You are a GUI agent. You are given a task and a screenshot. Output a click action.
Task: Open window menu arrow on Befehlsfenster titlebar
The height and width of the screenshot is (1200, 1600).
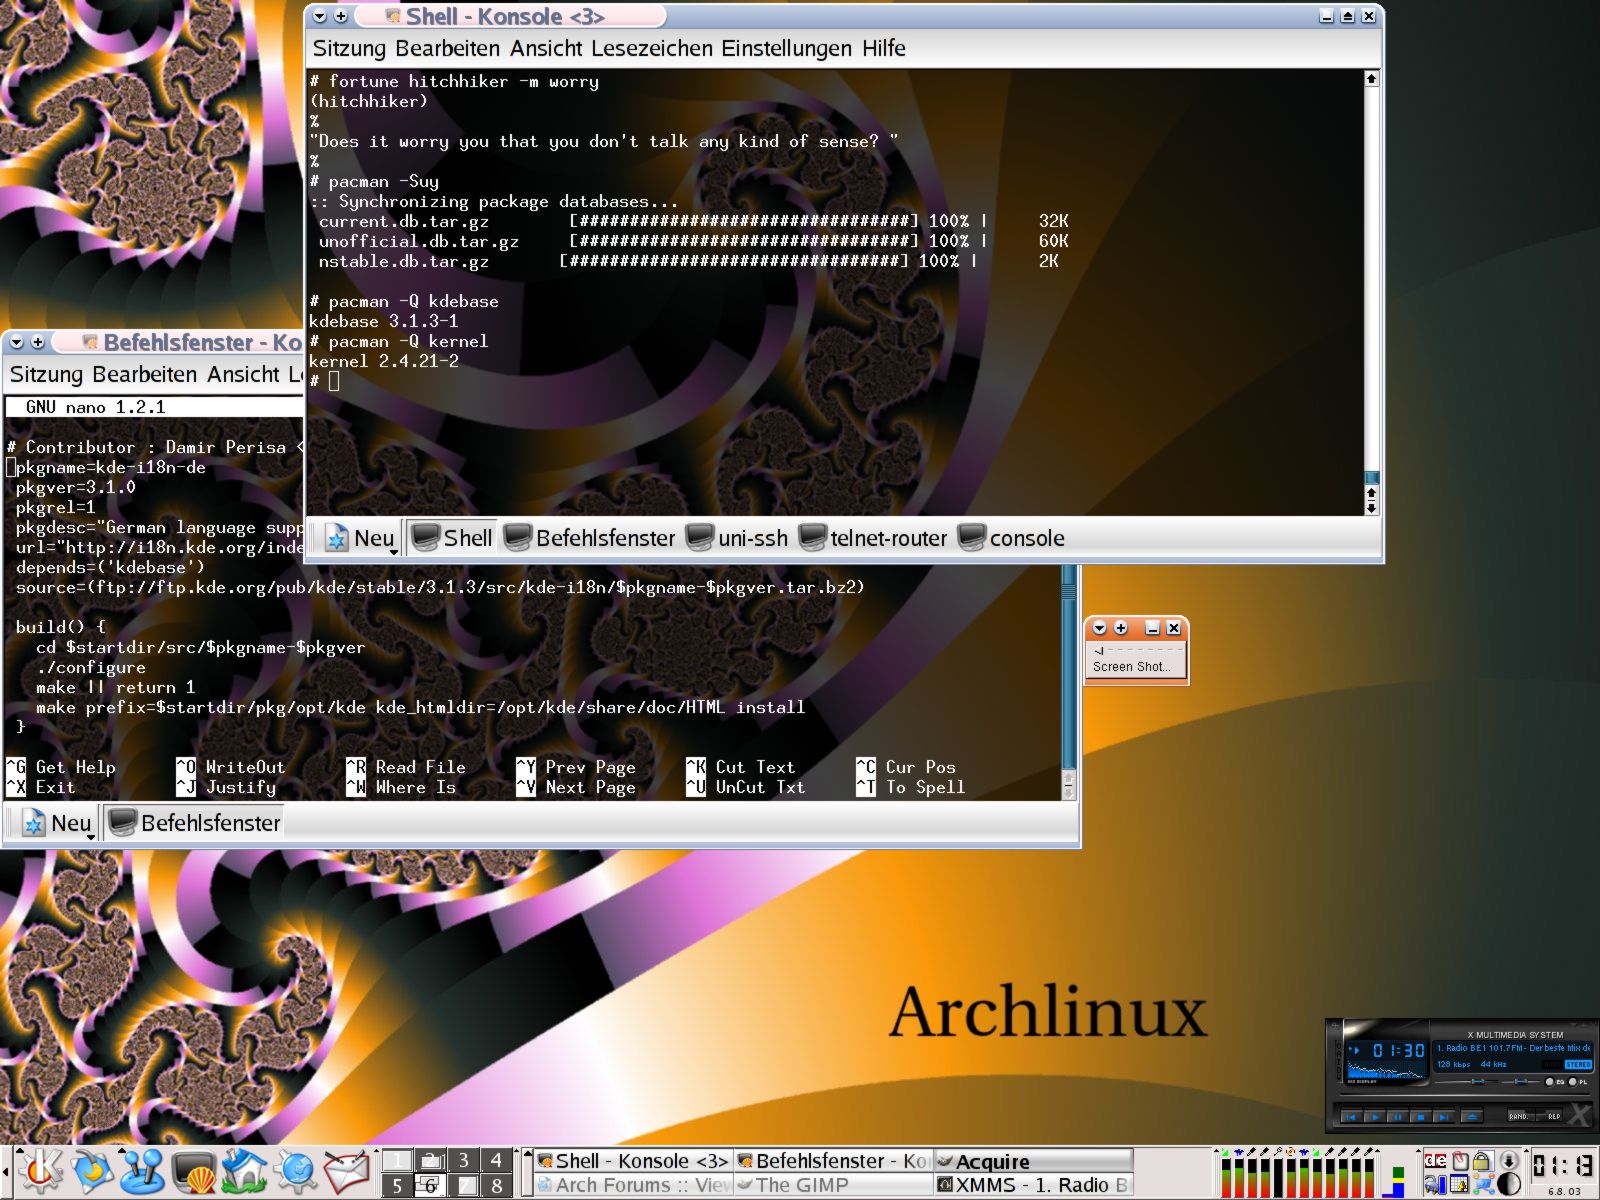coord(17,342)
